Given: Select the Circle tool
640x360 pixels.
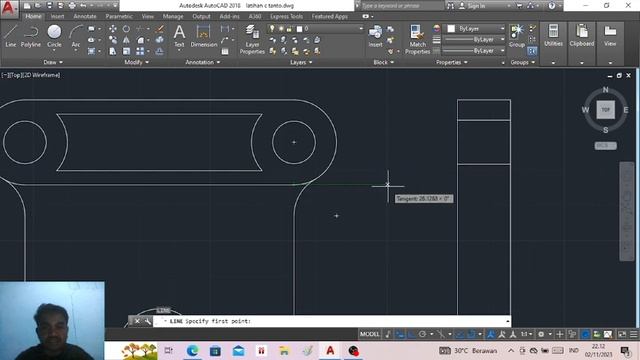Looking at the screenshot, I should [54, 36].
